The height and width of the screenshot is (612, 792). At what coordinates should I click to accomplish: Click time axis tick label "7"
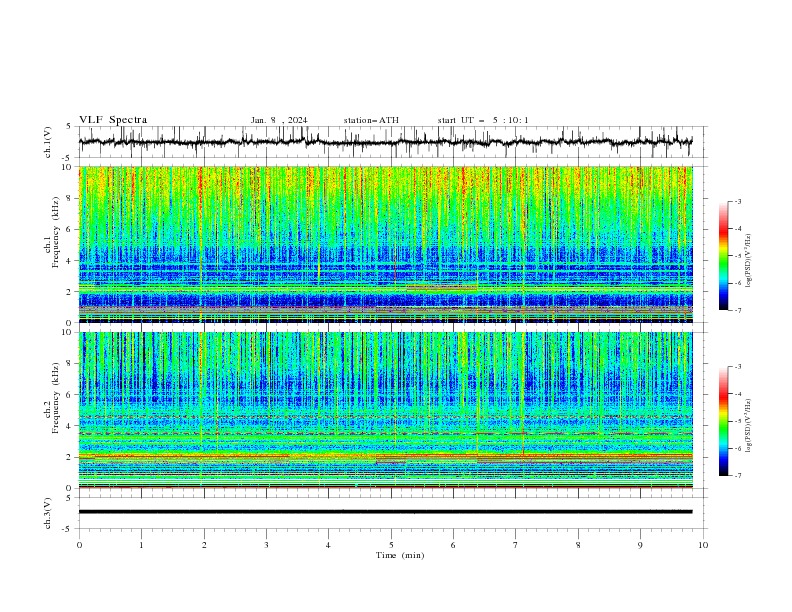tap(516, 545)
